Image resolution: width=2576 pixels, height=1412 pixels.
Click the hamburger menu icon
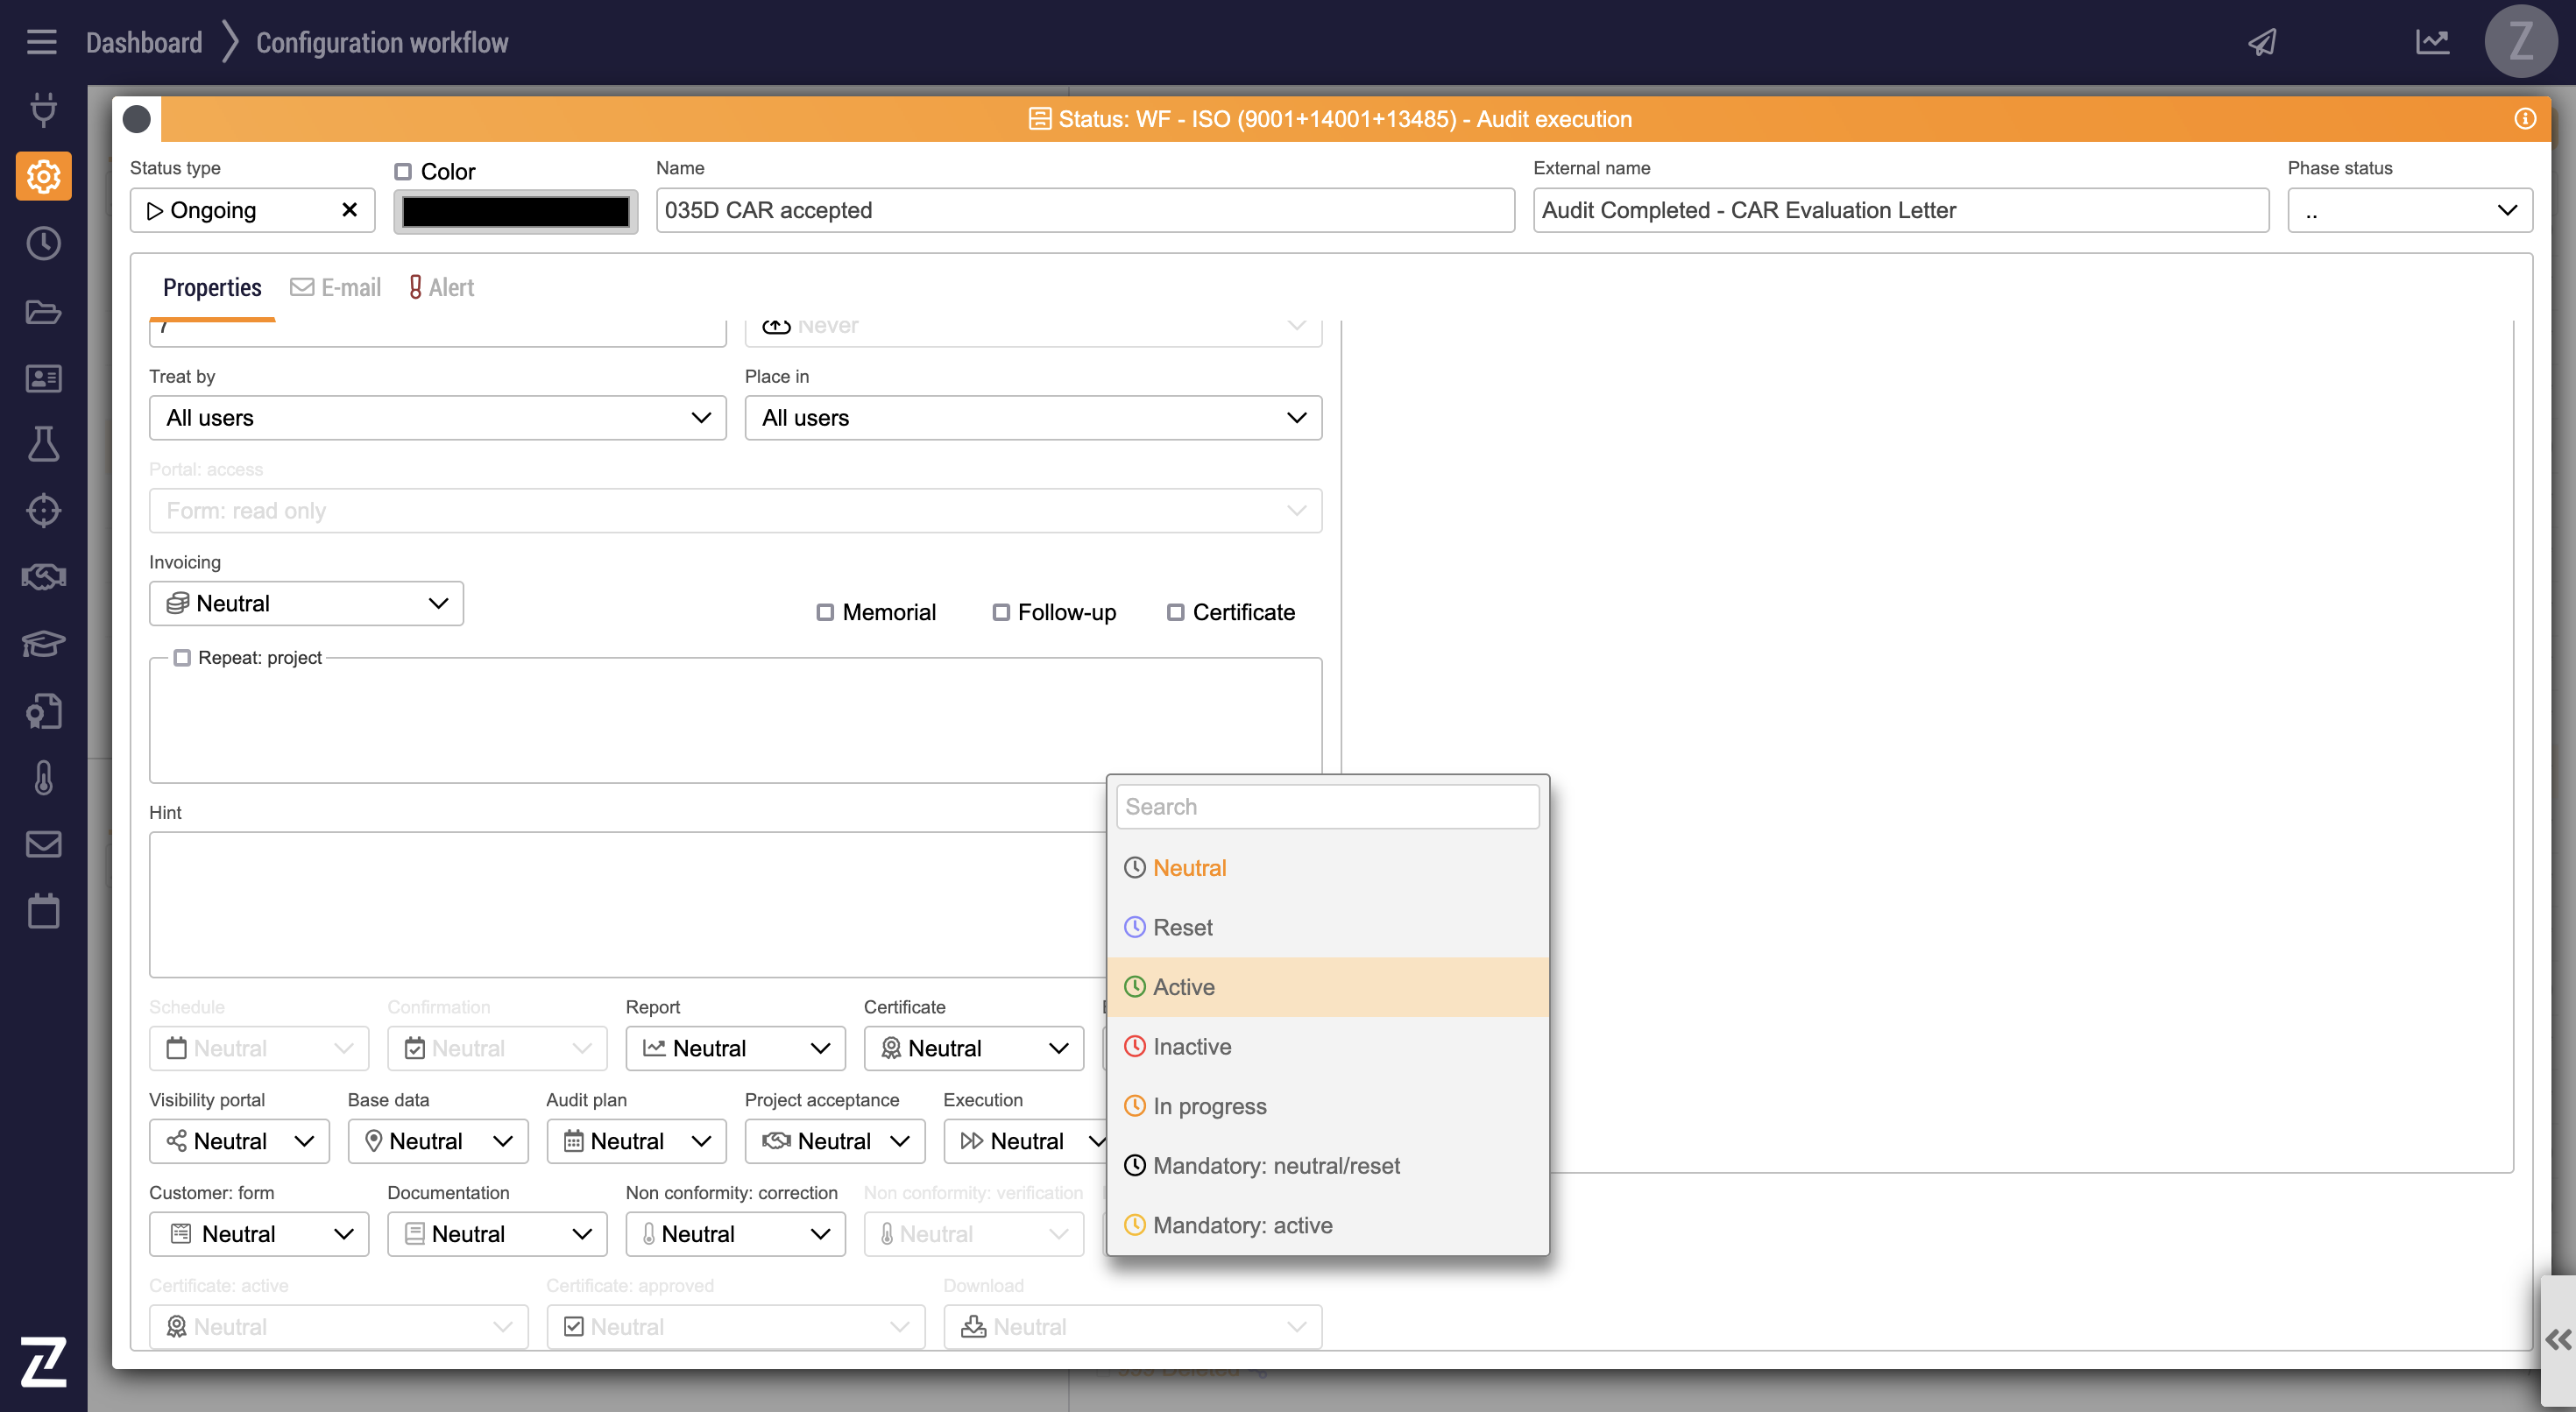coord(41,42)
